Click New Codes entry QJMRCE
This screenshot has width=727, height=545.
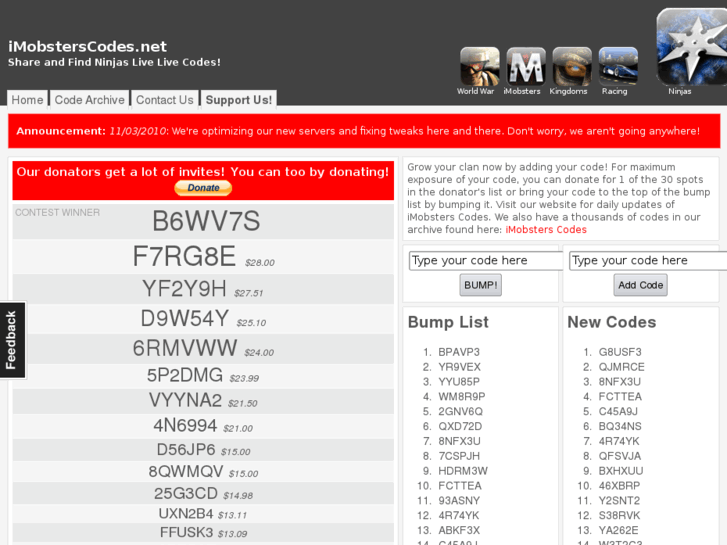click(621, 367)
